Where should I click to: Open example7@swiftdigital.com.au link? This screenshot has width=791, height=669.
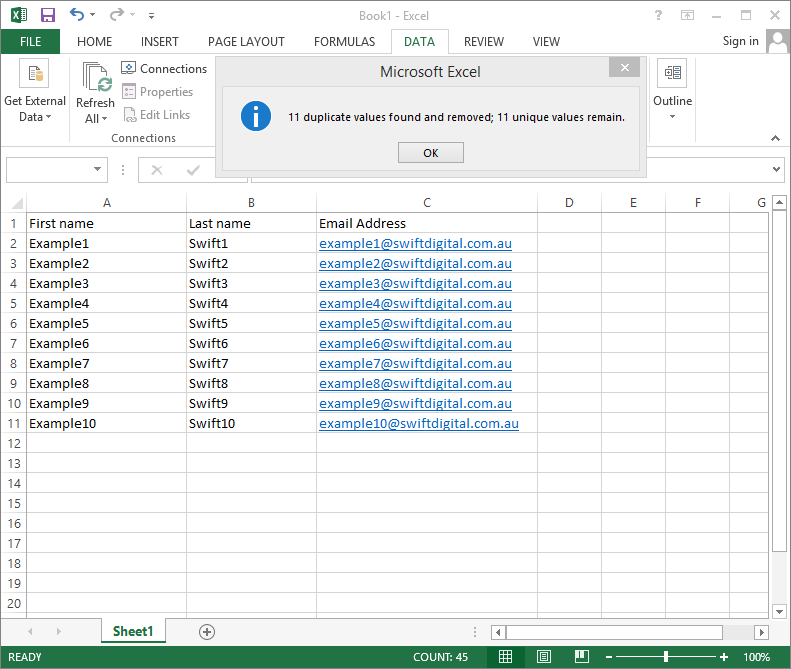pos(415,364)
